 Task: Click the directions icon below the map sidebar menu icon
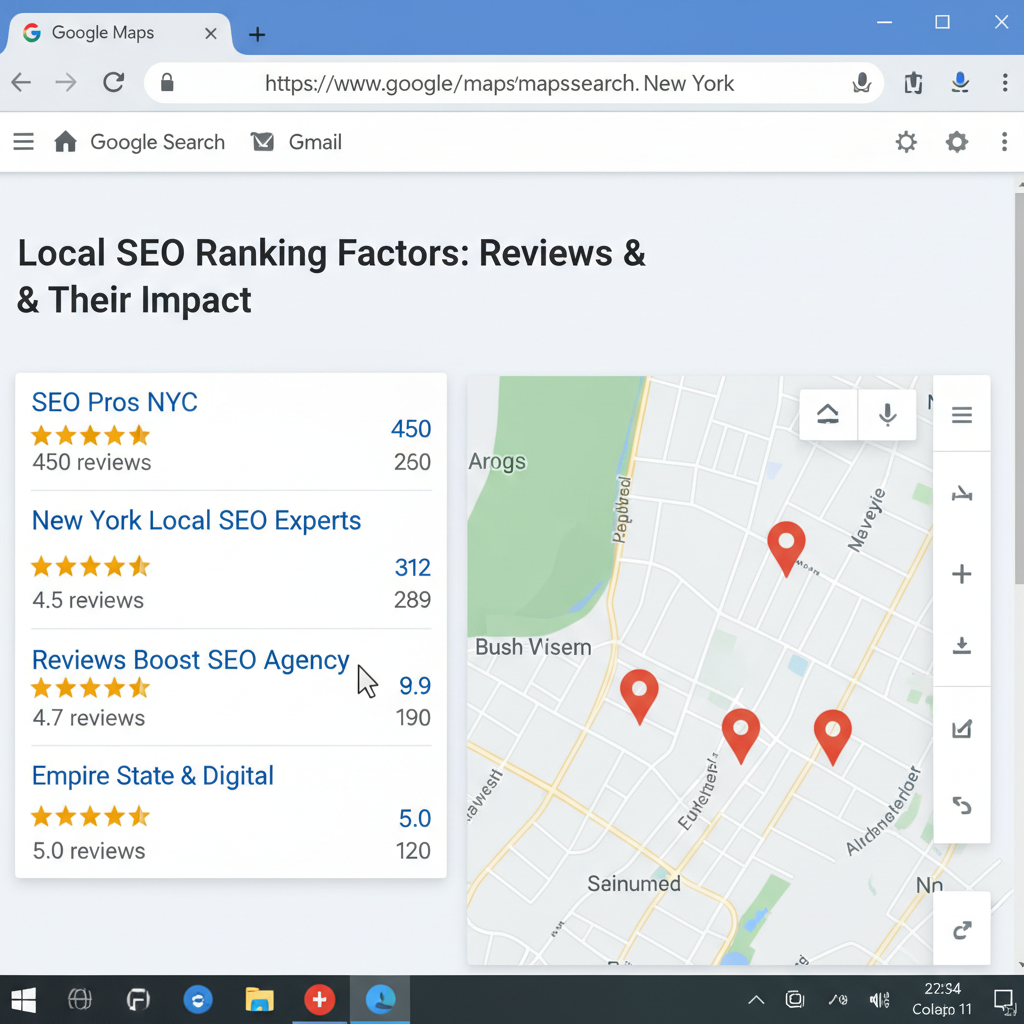tap(961, 494)
